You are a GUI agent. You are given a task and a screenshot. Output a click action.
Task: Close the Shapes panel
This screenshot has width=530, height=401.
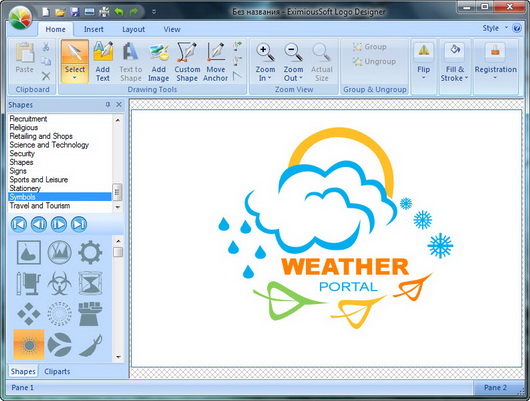[x=119, y=105]
